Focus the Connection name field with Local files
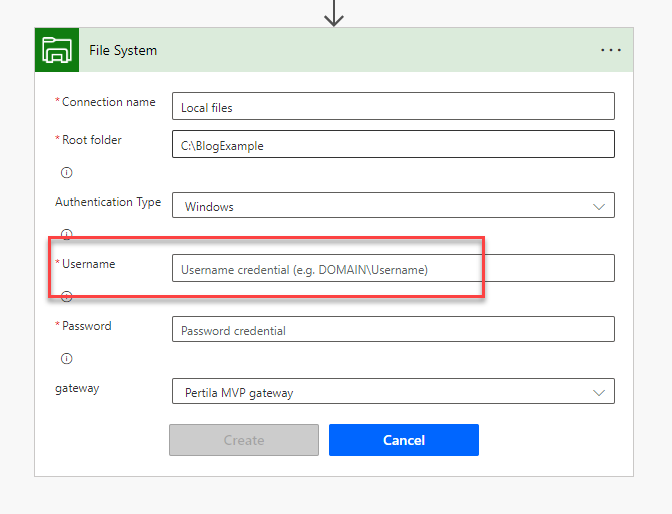The height and width of the screenshot is (514, 672). (392, 106)
